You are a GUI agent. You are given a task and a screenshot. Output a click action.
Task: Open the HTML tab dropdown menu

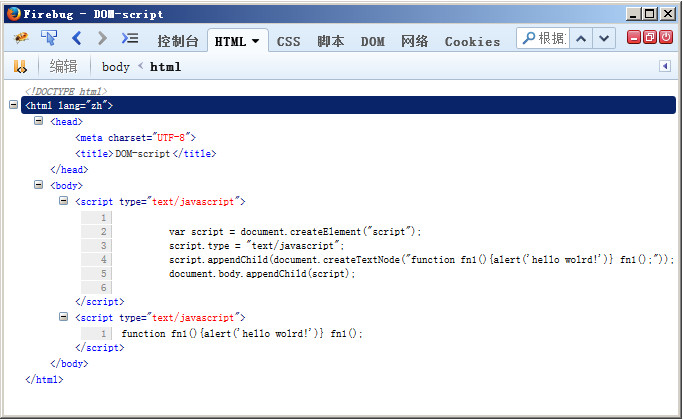[x=255, y=41]
